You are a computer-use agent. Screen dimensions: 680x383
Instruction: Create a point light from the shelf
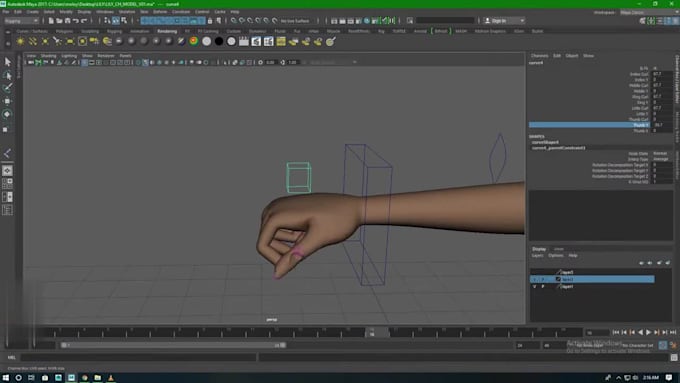tap(45, 41)
